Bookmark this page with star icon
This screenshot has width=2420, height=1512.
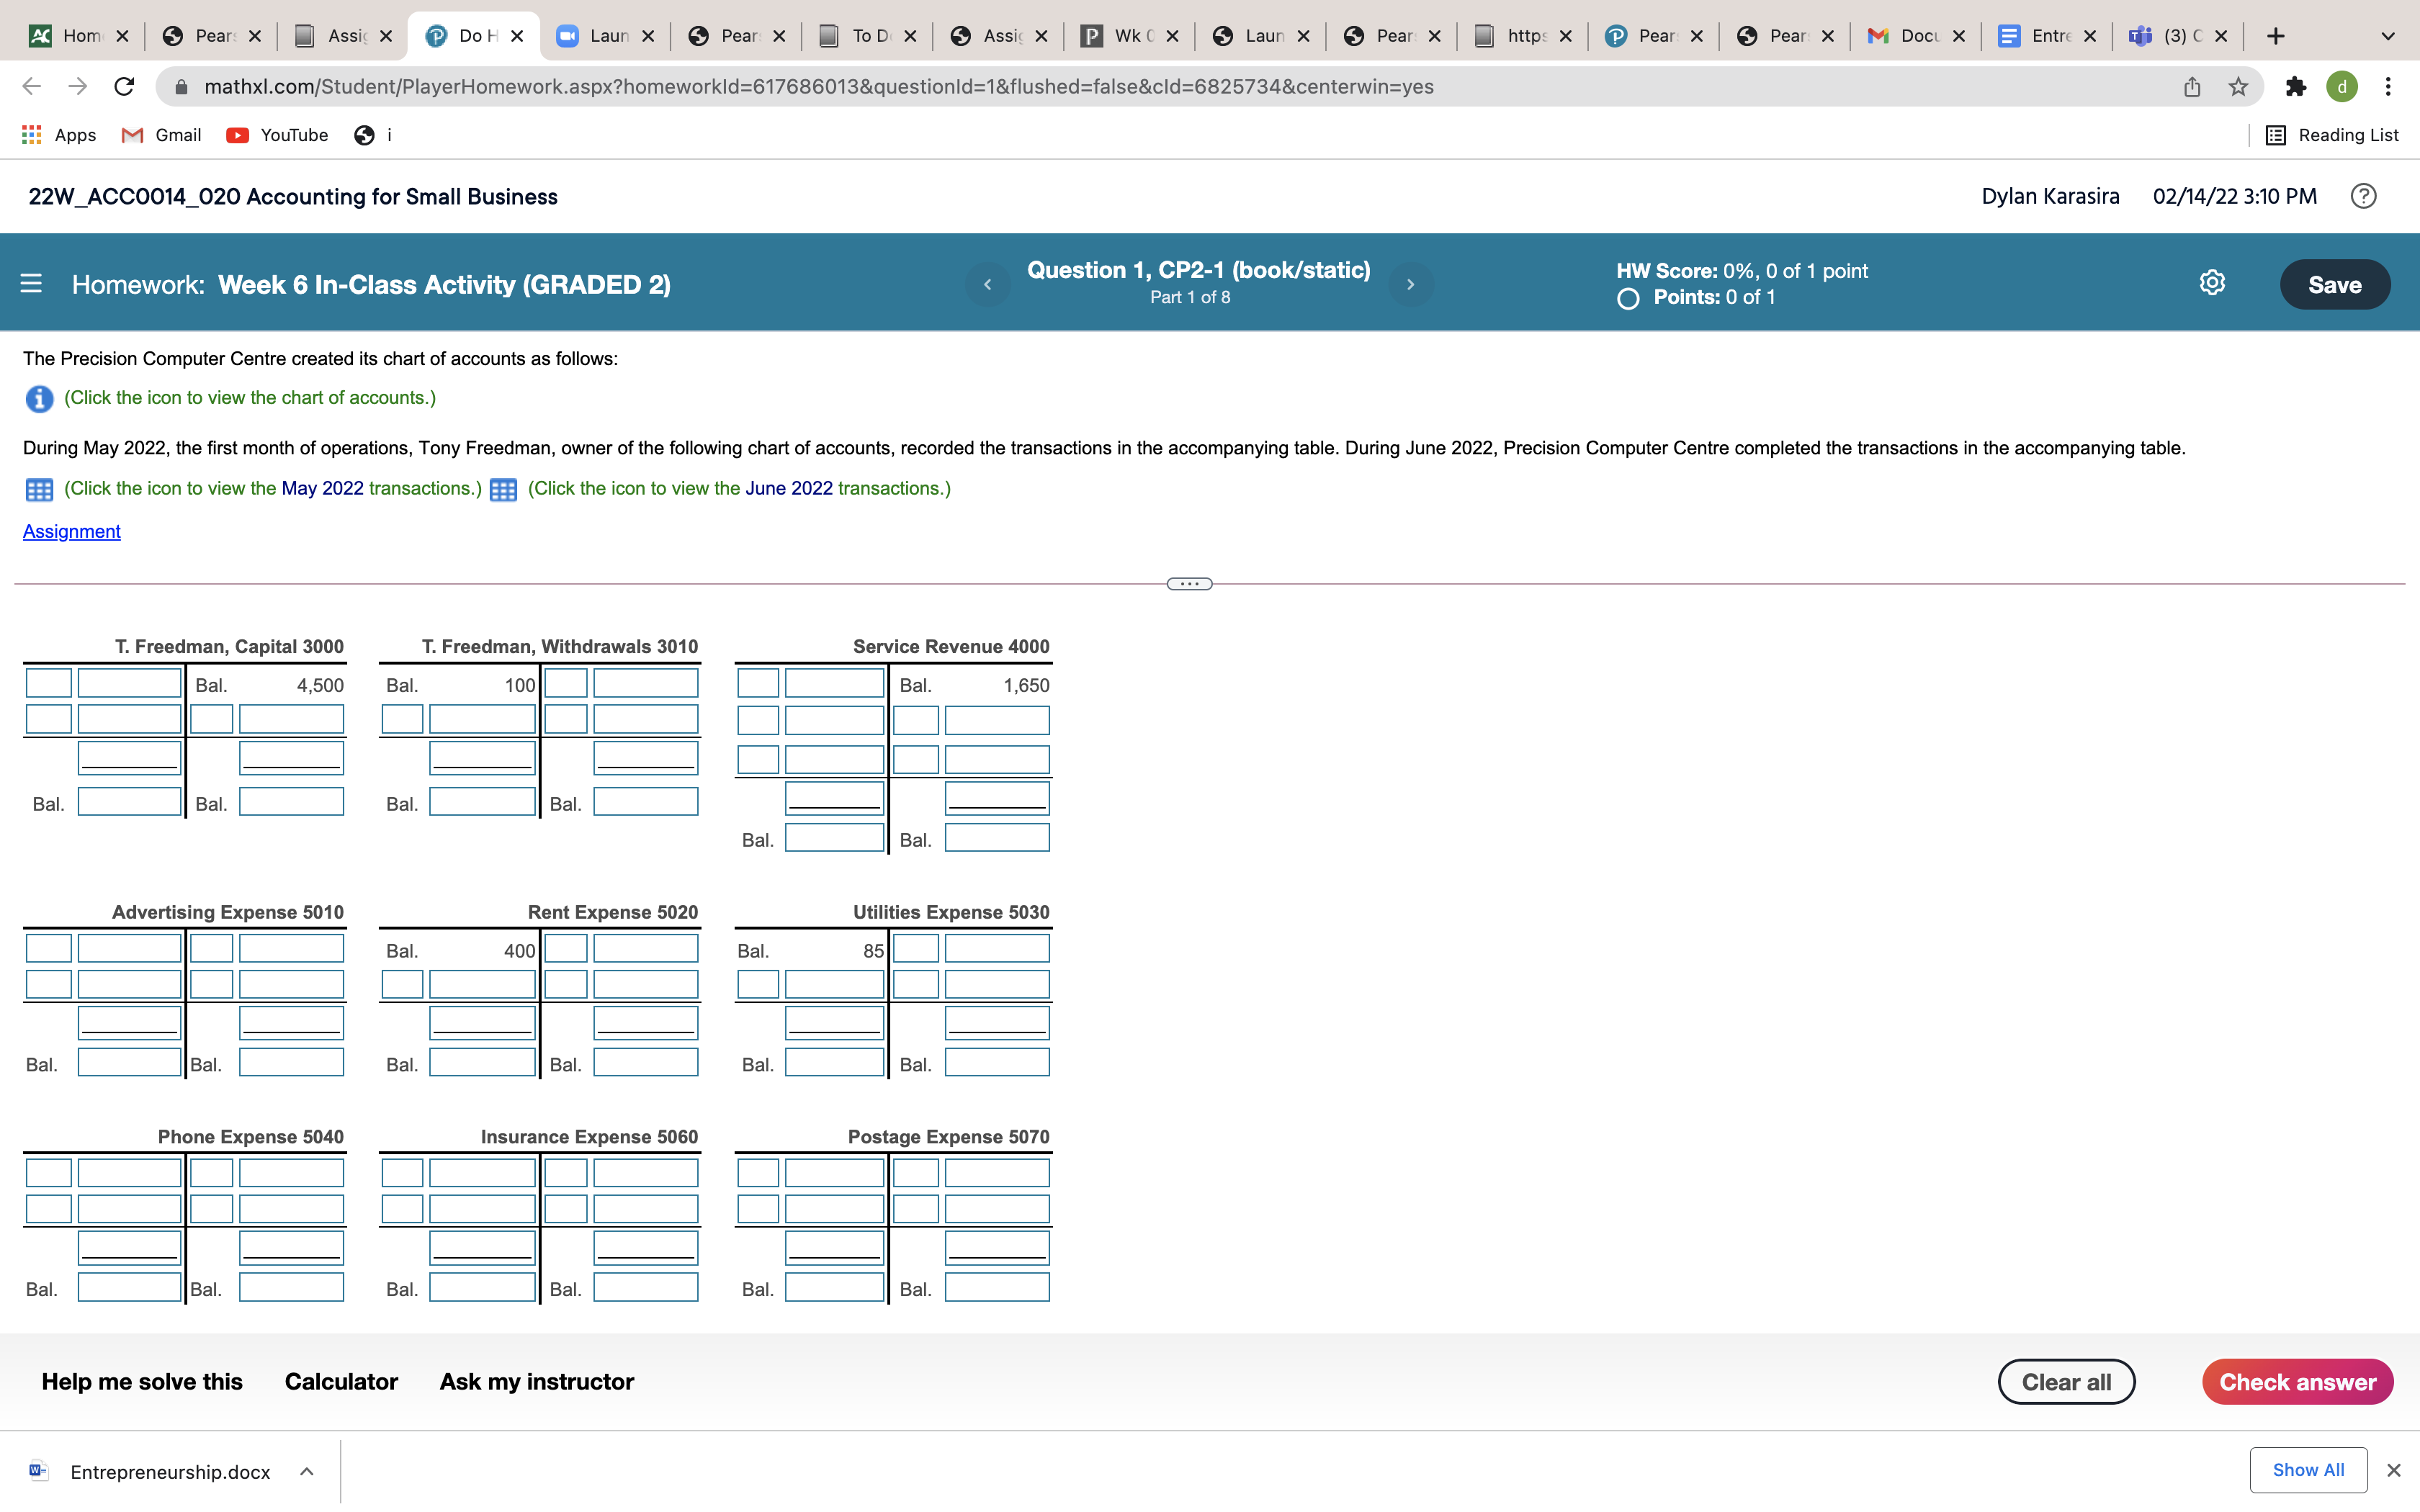2238,87
